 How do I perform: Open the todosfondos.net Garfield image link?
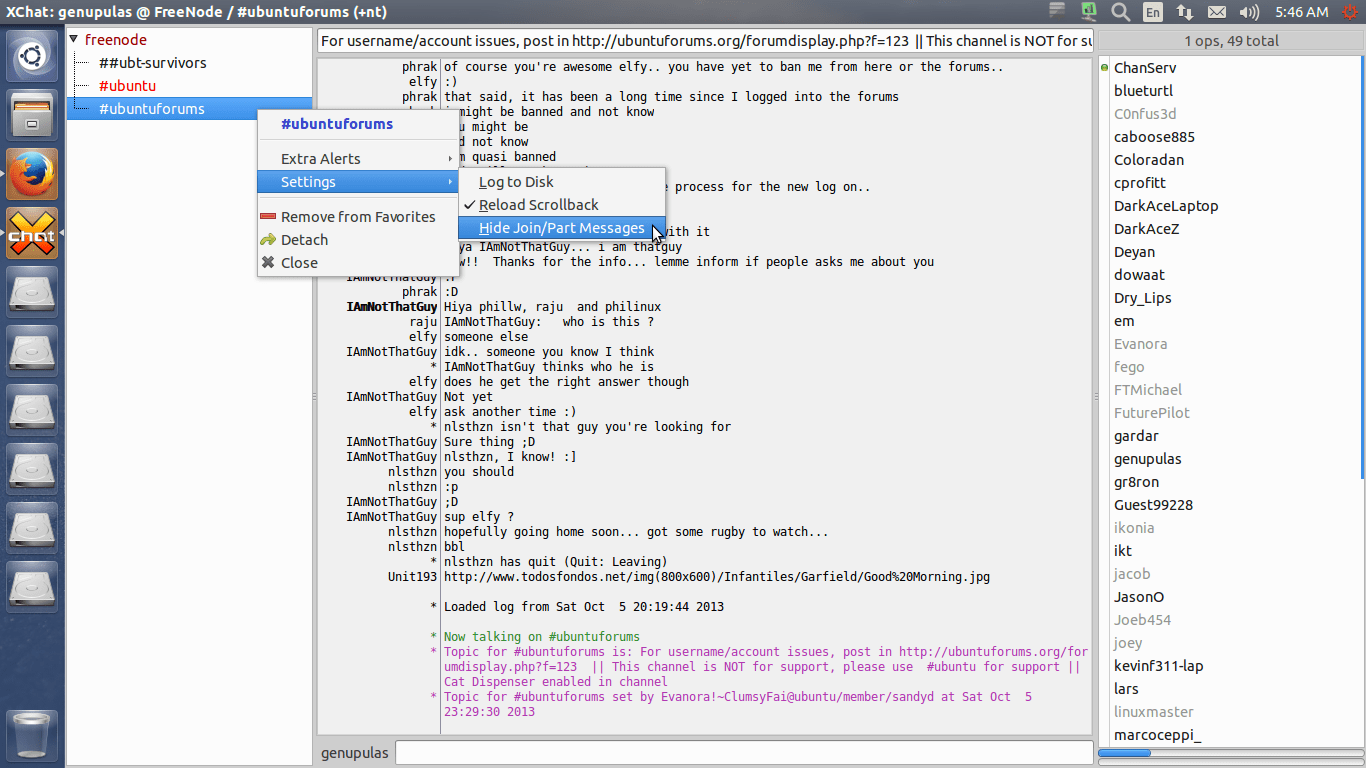[717, 577]
